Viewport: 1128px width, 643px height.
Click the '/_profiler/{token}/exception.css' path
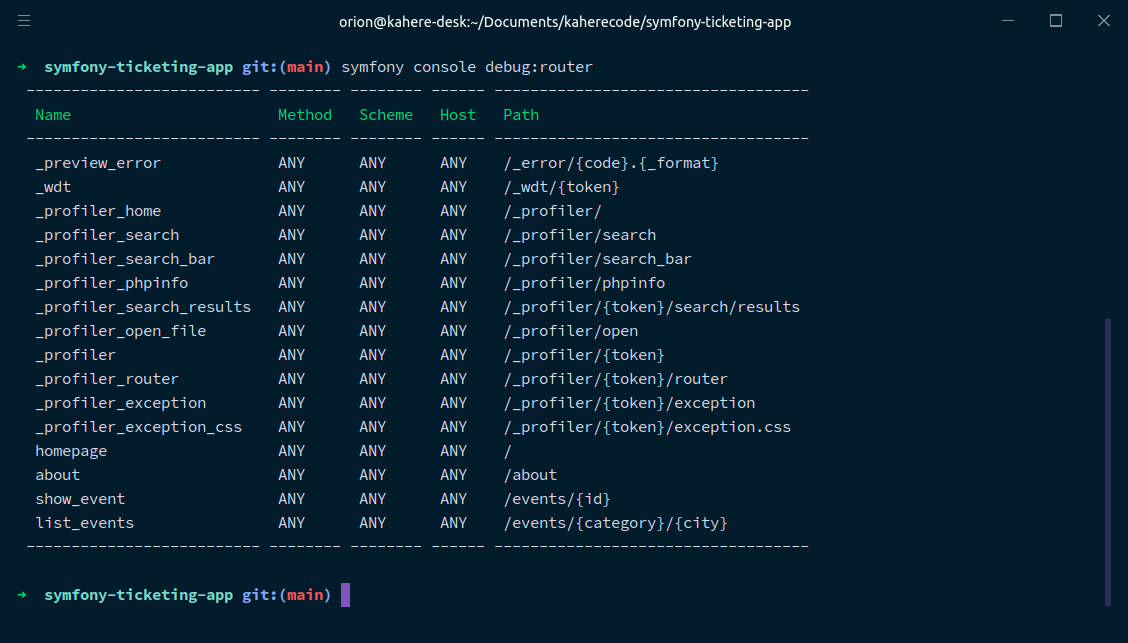pyautogui.click(x=647, y=427)
